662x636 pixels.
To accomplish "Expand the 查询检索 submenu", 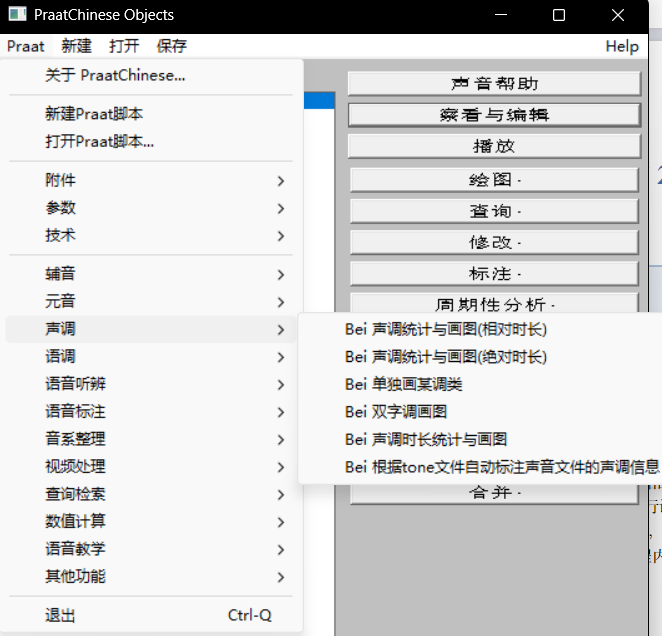I will coord(151,494).
